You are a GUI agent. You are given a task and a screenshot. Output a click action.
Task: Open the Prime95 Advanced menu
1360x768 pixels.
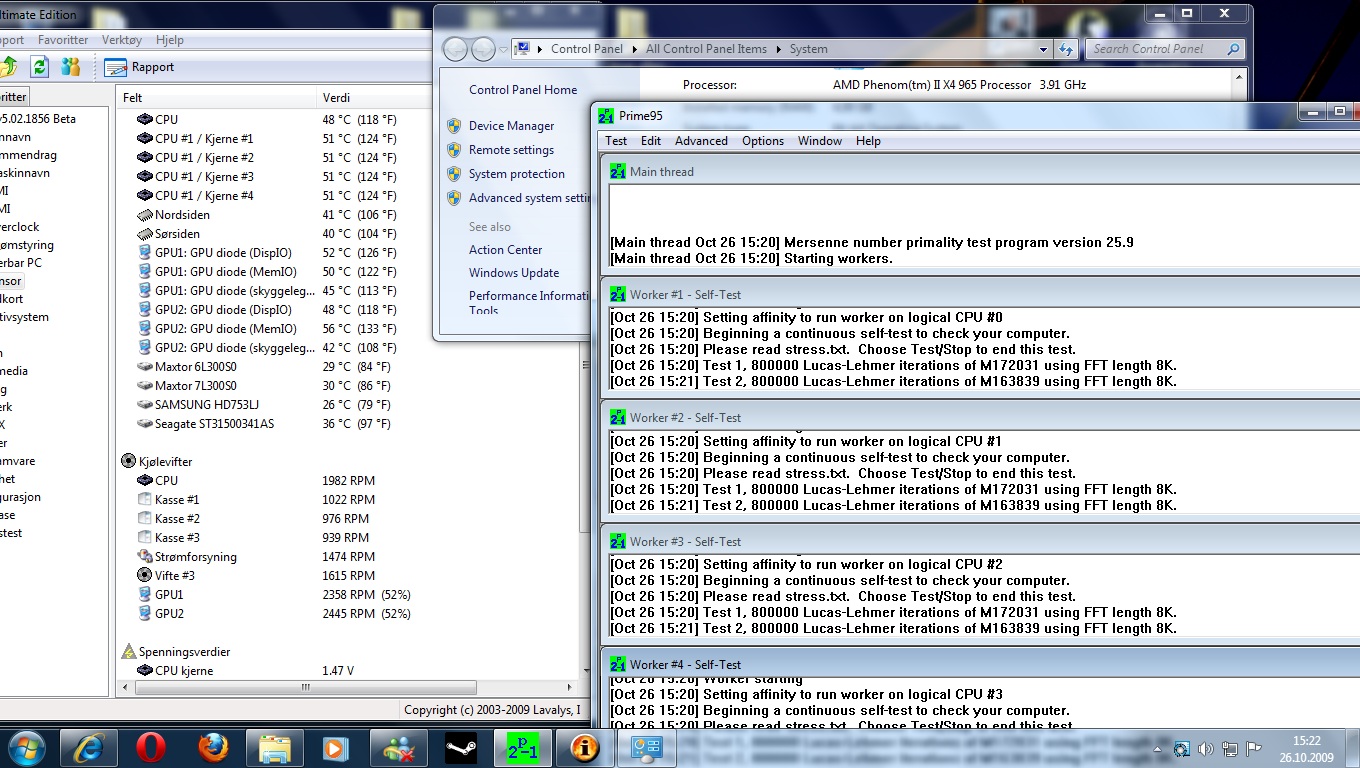[x=701, y=141]
